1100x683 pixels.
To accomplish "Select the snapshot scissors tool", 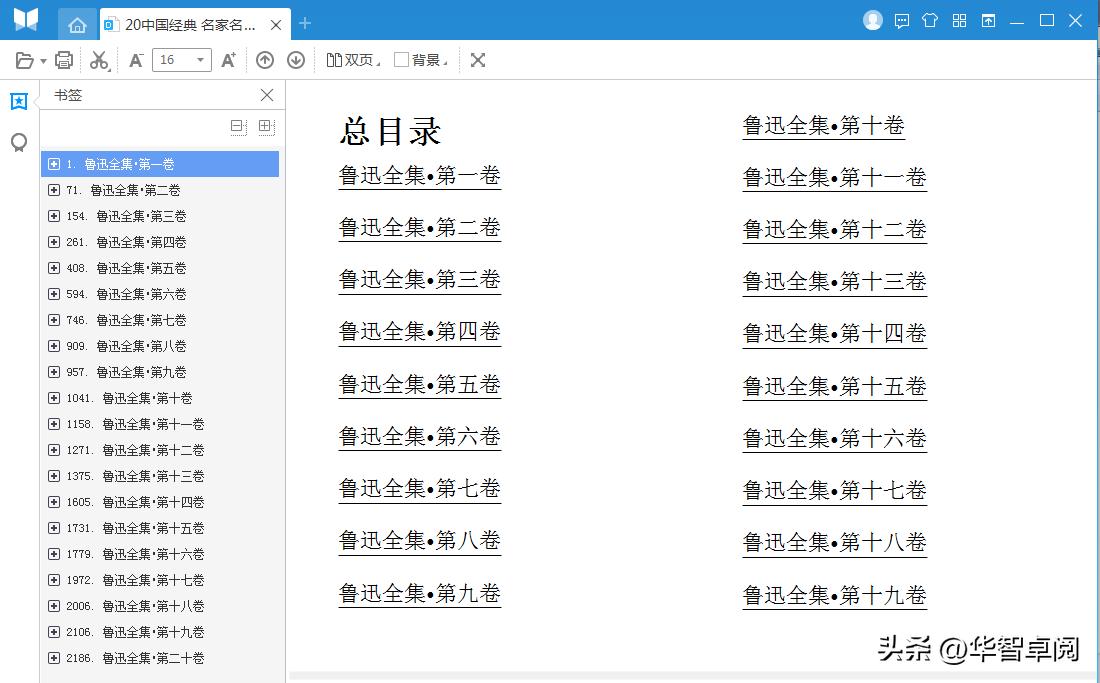I will 98,60.
